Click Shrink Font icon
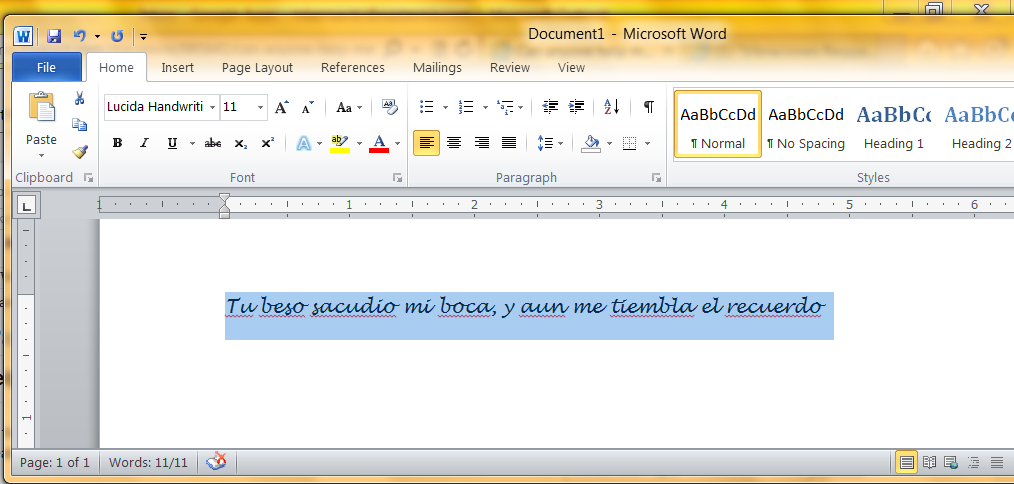The image size is (1014, 484). coord(308,107)
